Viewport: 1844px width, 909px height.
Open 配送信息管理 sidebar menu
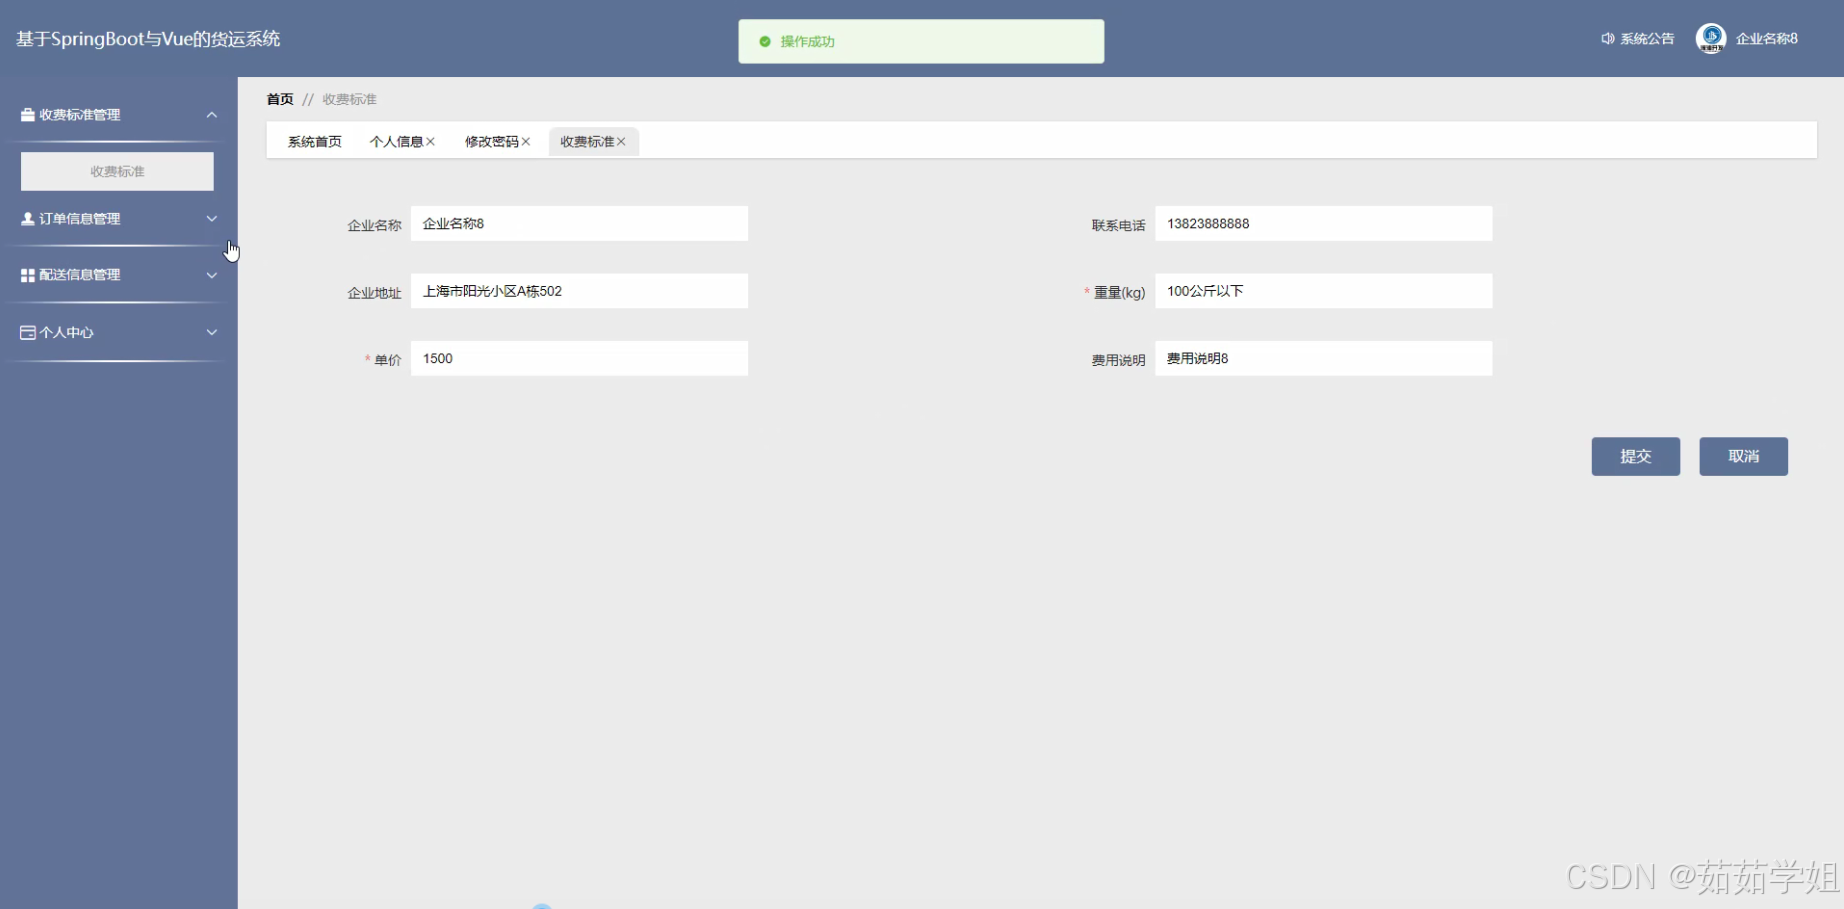(119, 275)
